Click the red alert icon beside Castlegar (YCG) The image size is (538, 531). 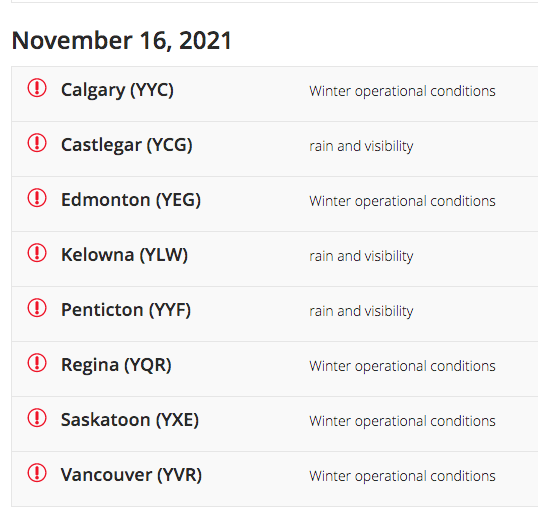point(37,143)
